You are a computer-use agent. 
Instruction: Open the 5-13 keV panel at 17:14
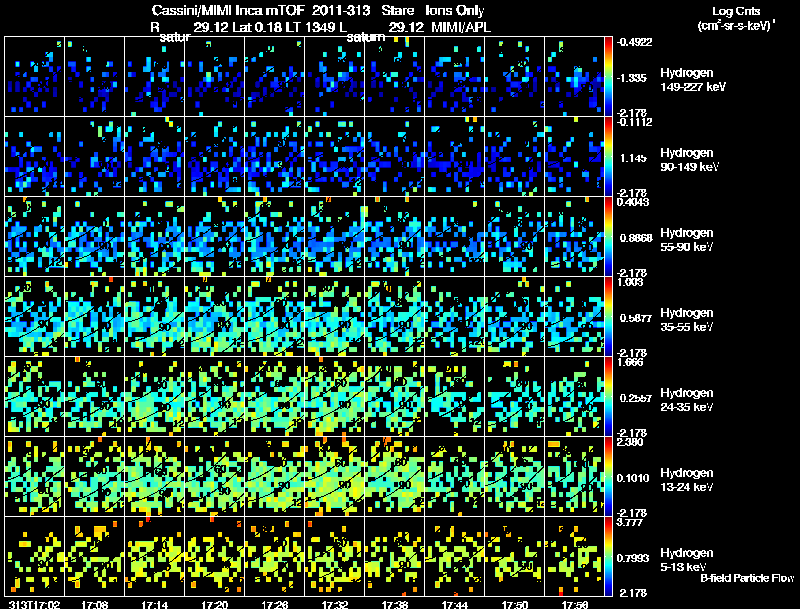tap(155, 557)
